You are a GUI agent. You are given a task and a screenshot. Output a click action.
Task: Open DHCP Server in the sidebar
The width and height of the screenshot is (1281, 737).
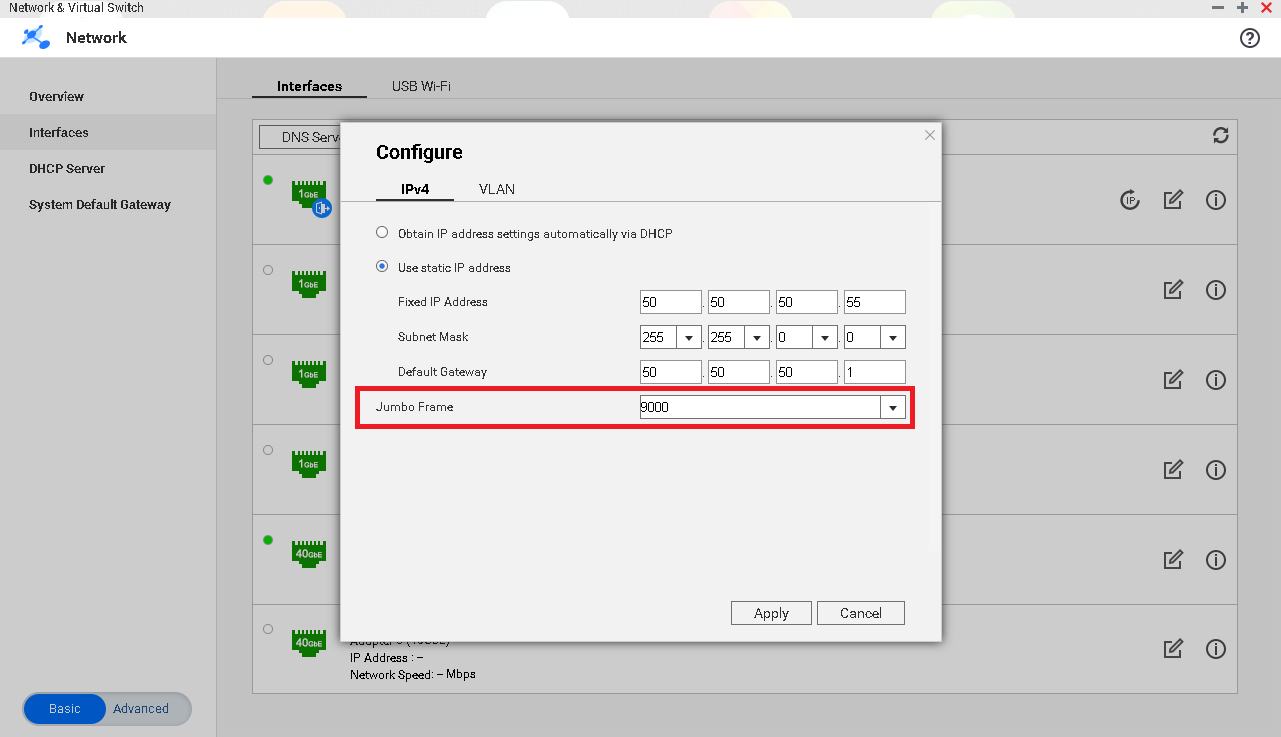pyautogui.click(x=67, y=169)
